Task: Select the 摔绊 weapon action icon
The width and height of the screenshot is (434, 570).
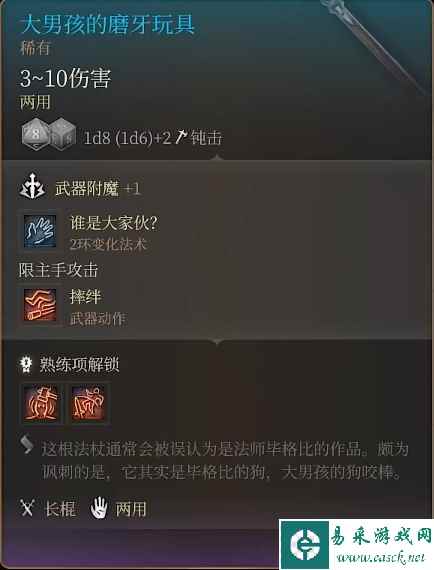Action: (x=40, y=305)
